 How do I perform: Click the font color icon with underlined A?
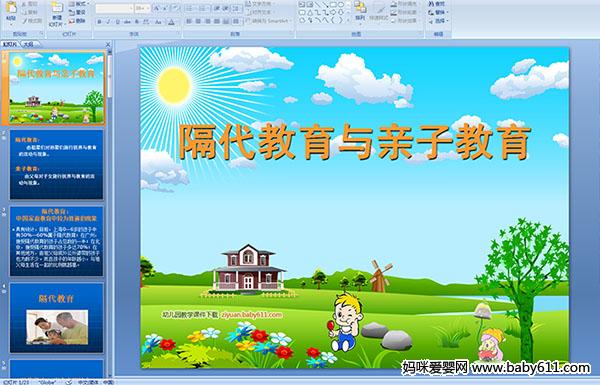(x=171, y=22)
